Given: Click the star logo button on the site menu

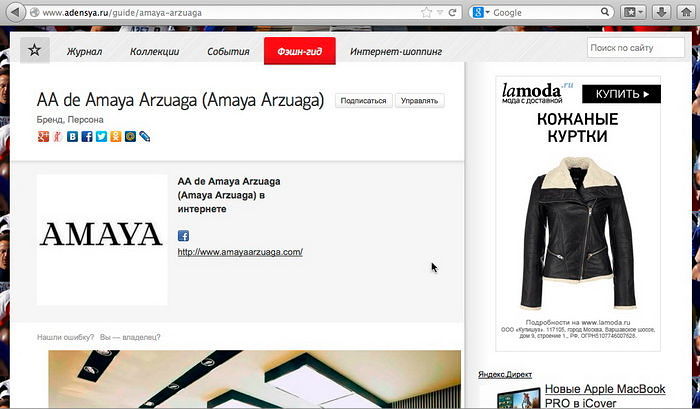Looking at the screenshot, I should [x=34, y=50].
